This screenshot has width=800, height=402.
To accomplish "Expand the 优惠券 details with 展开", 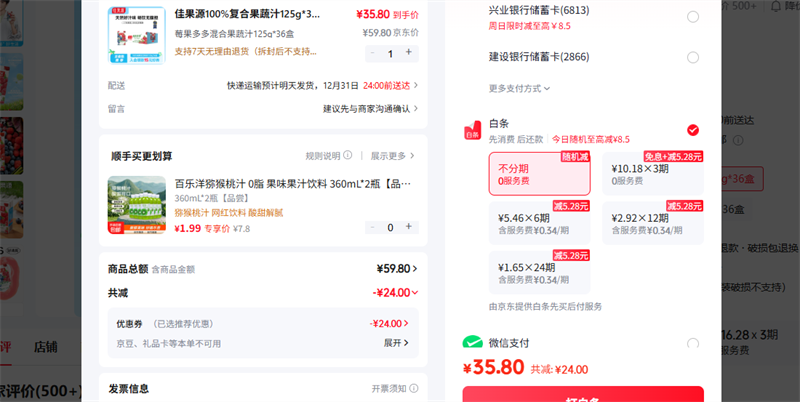I will click(x=396, y=342).
